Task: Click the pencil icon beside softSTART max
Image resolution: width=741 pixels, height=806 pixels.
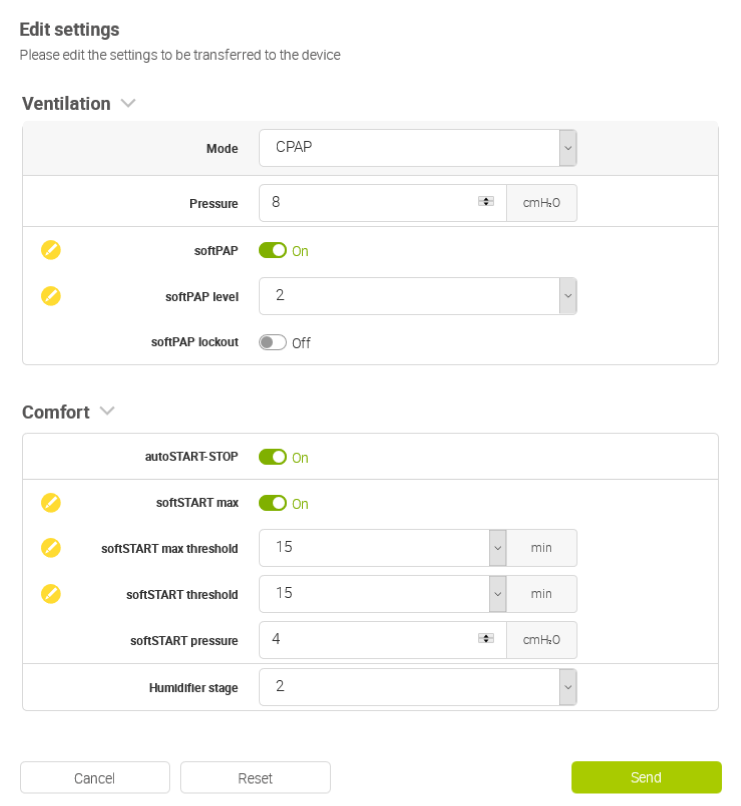Action: pyautogui.click(x=51, y=503)
